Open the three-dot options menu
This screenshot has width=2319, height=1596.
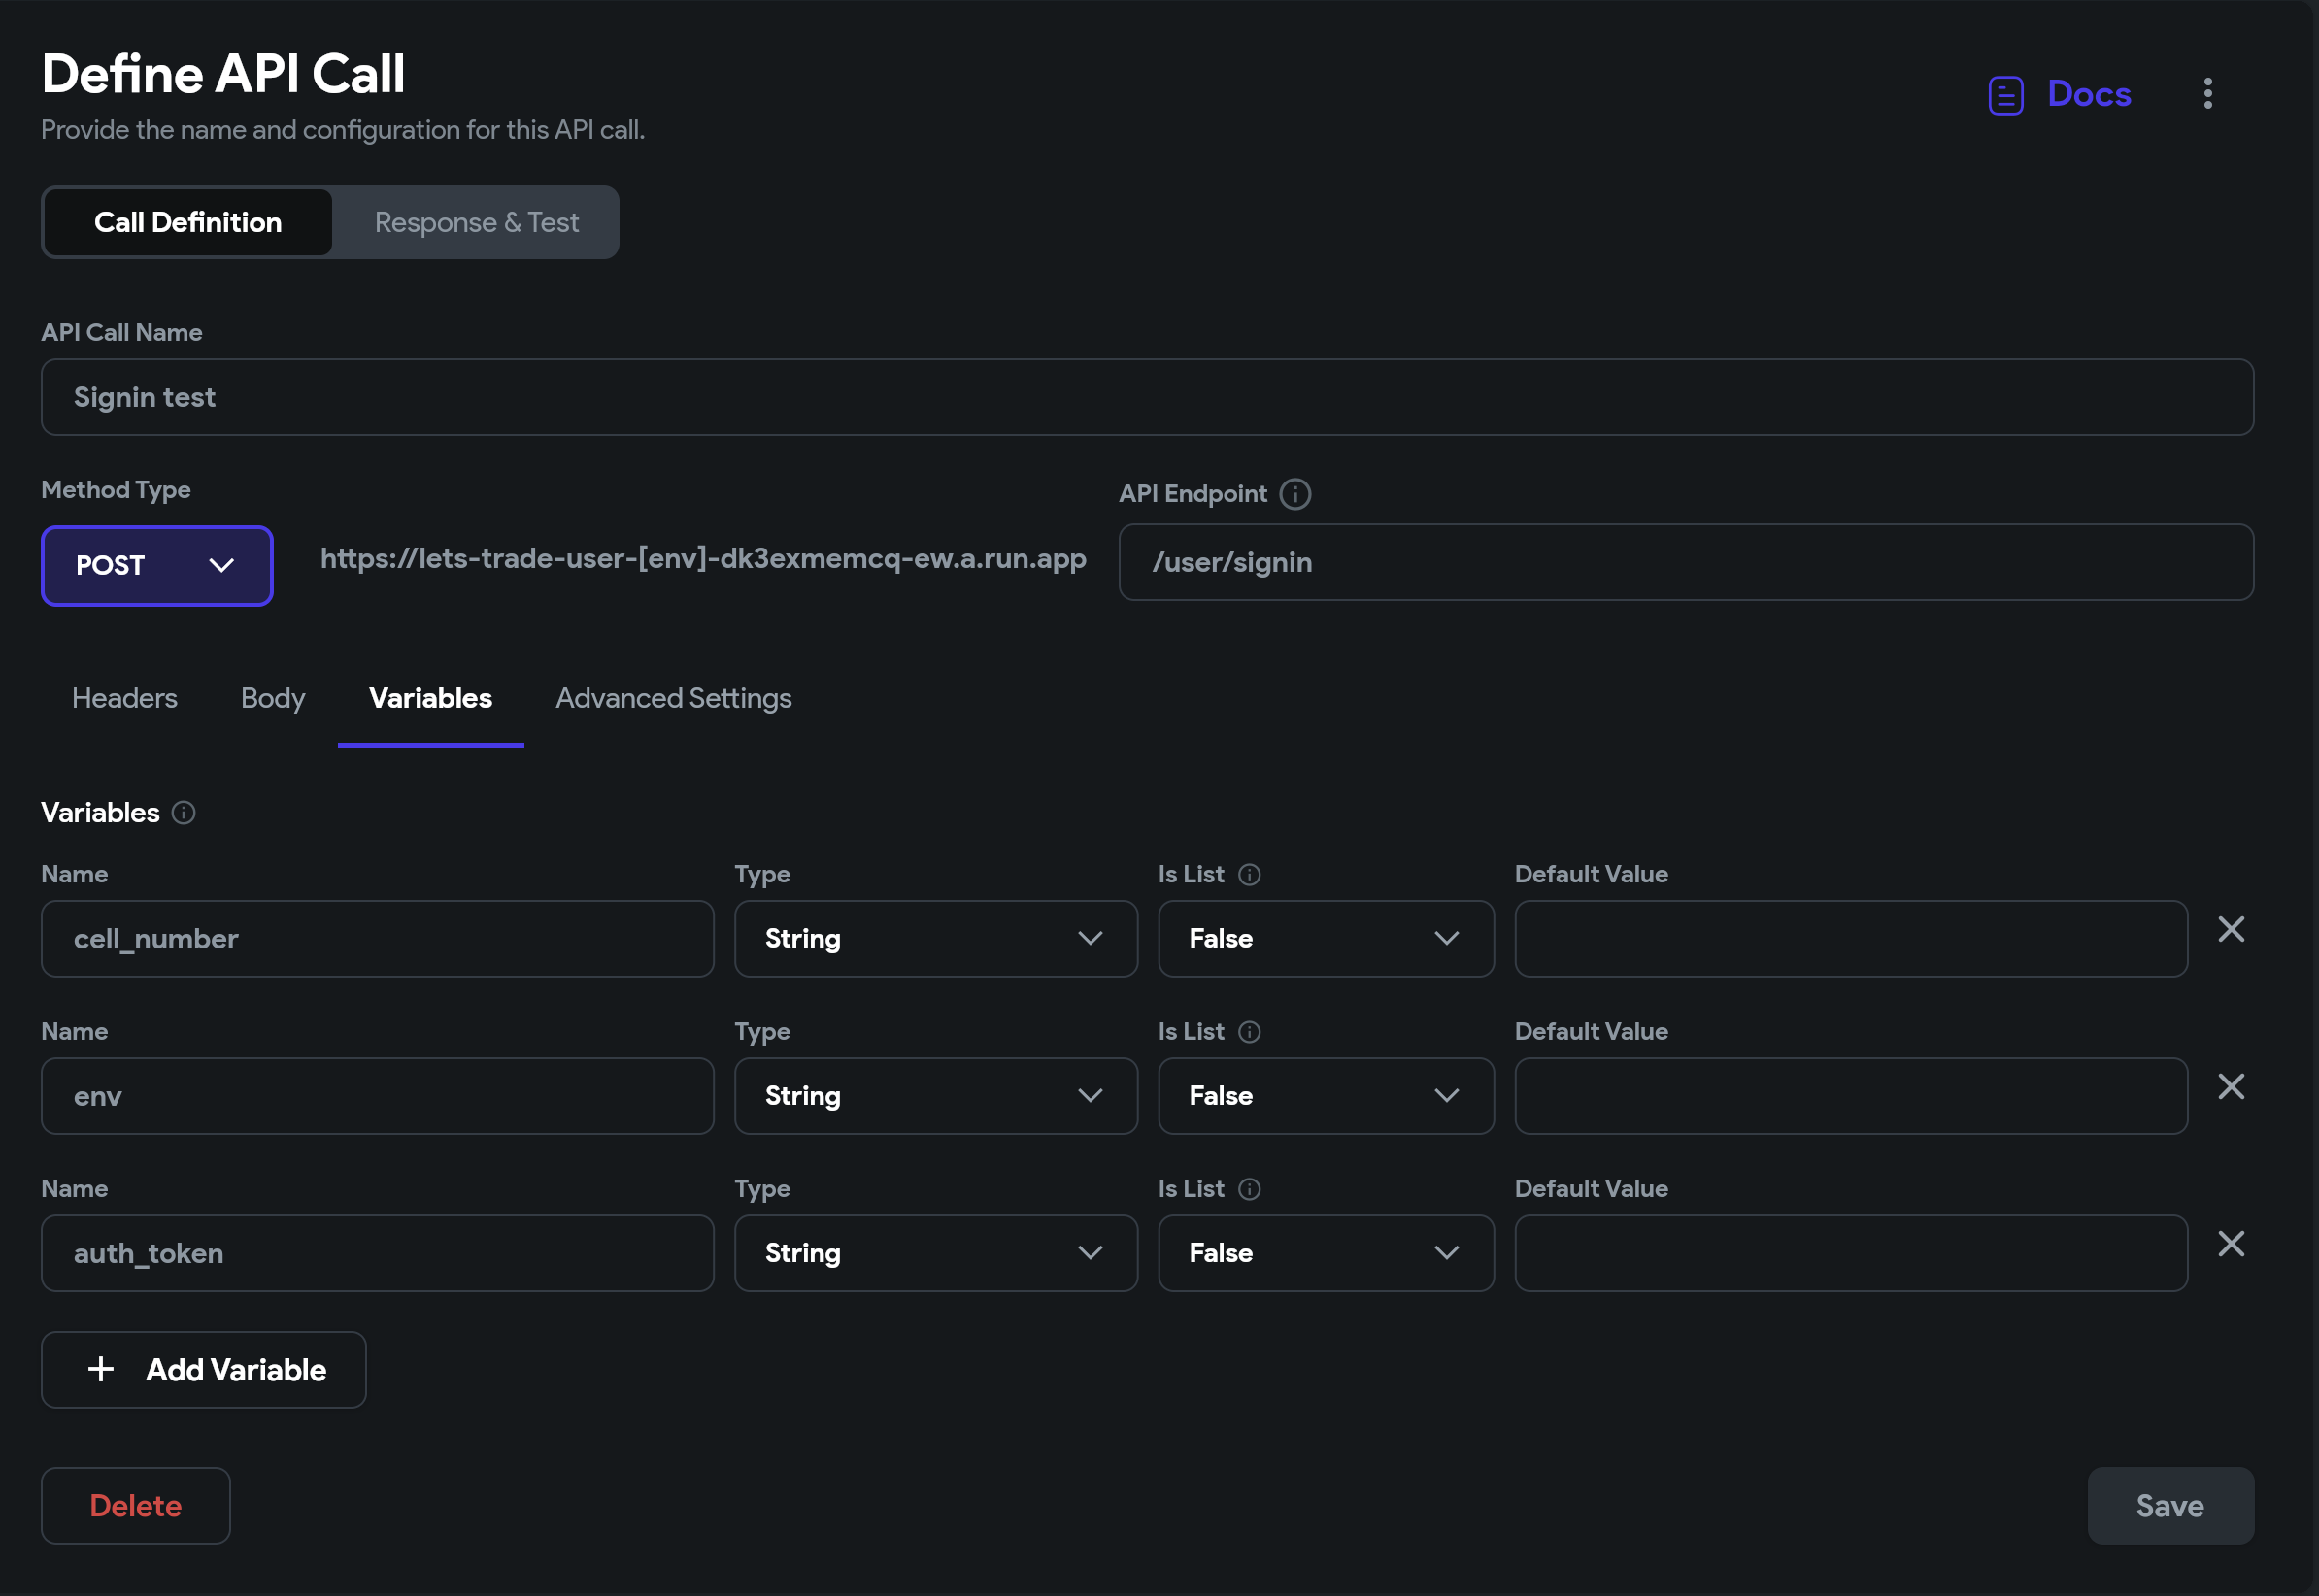coord(2208,94)
